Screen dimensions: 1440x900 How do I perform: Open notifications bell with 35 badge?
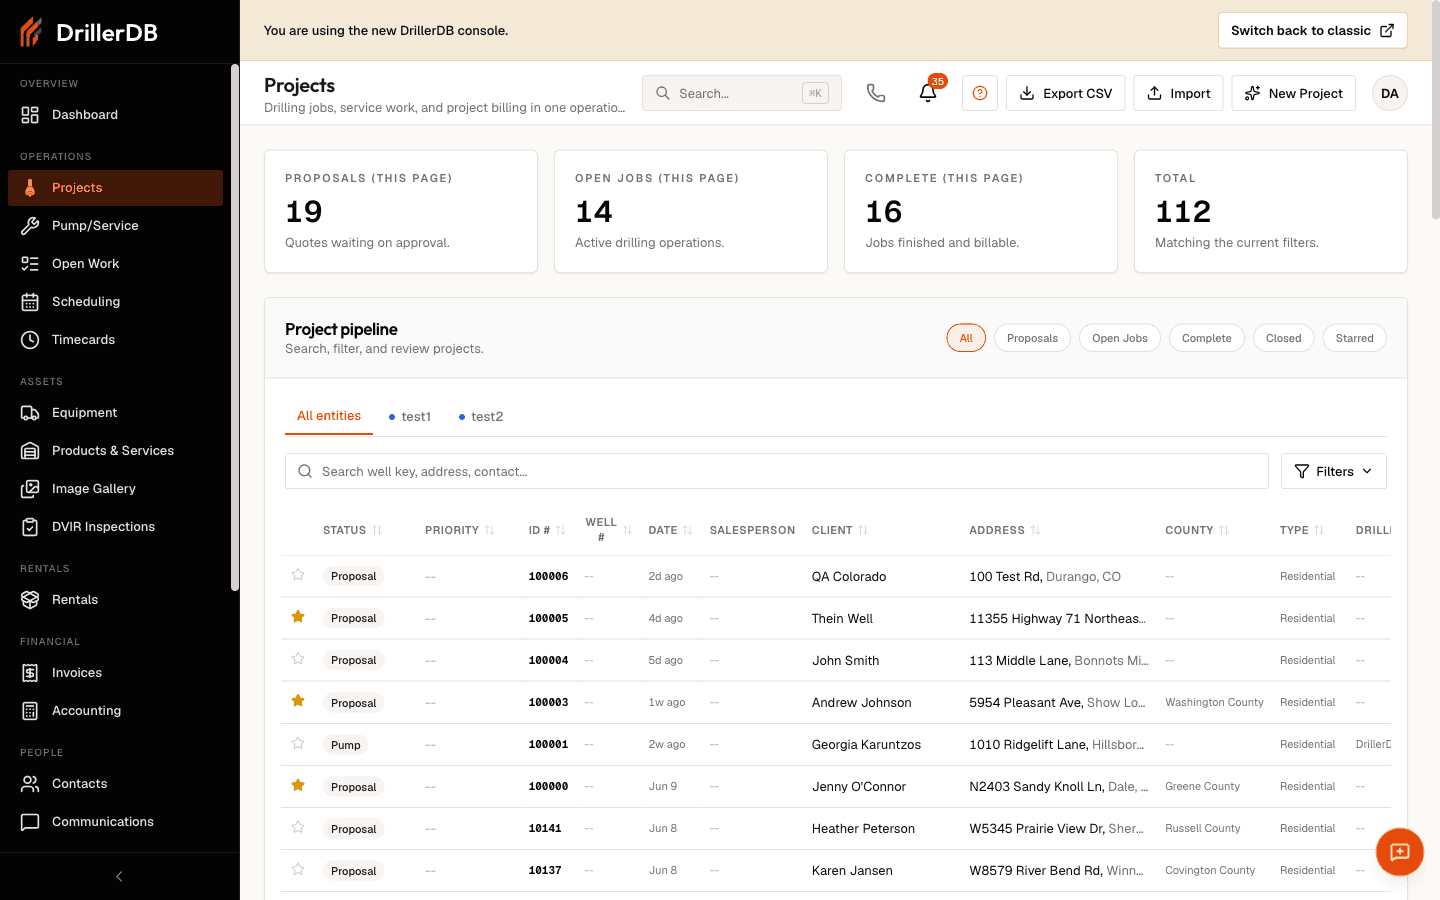click(928, 93)
